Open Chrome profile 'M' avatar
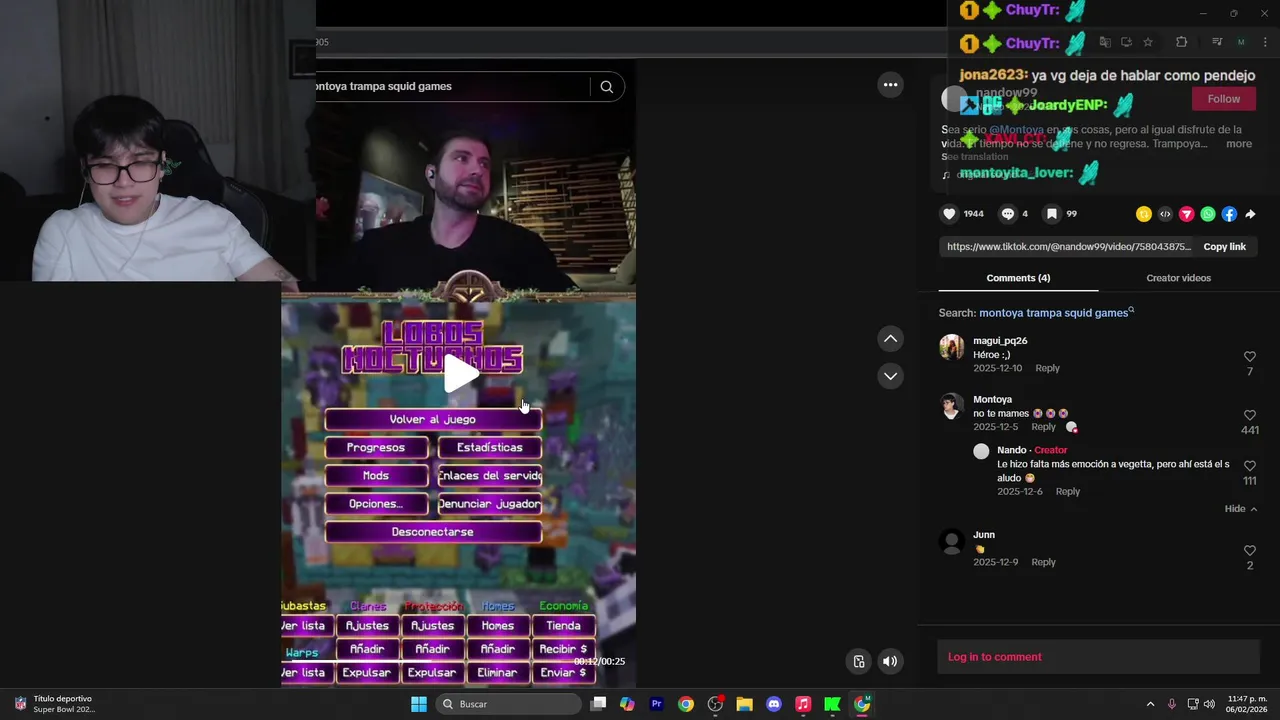1280x720 pixels. click(1241, 42)
